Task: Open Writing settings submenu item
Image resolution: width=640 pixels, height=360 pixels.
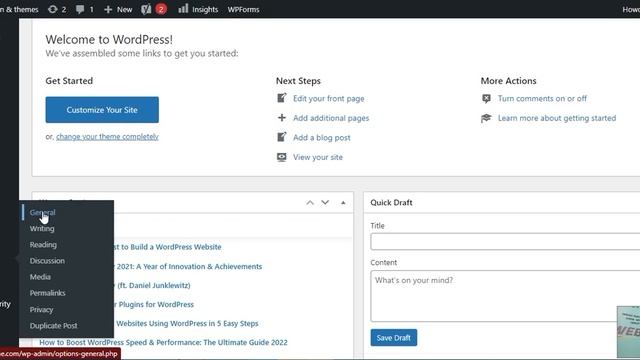Action: 42,229
